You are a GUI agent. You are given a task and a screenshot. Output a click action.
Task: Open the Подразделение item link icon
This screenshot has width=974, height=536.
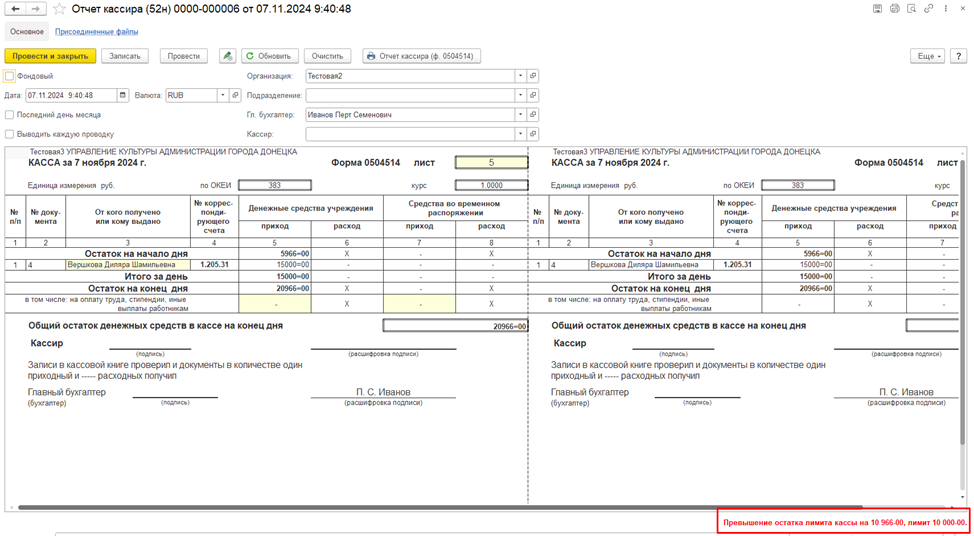click(532, 96)
